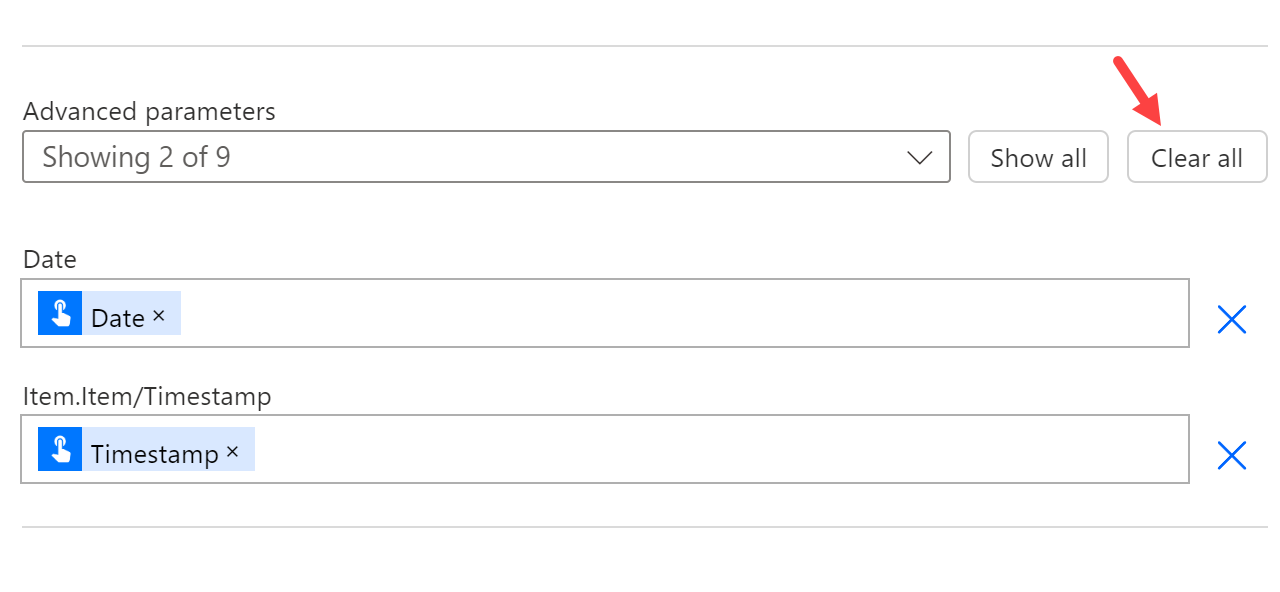Click the Date field label
Screen dimensions: 1280x592
[50, 260]
